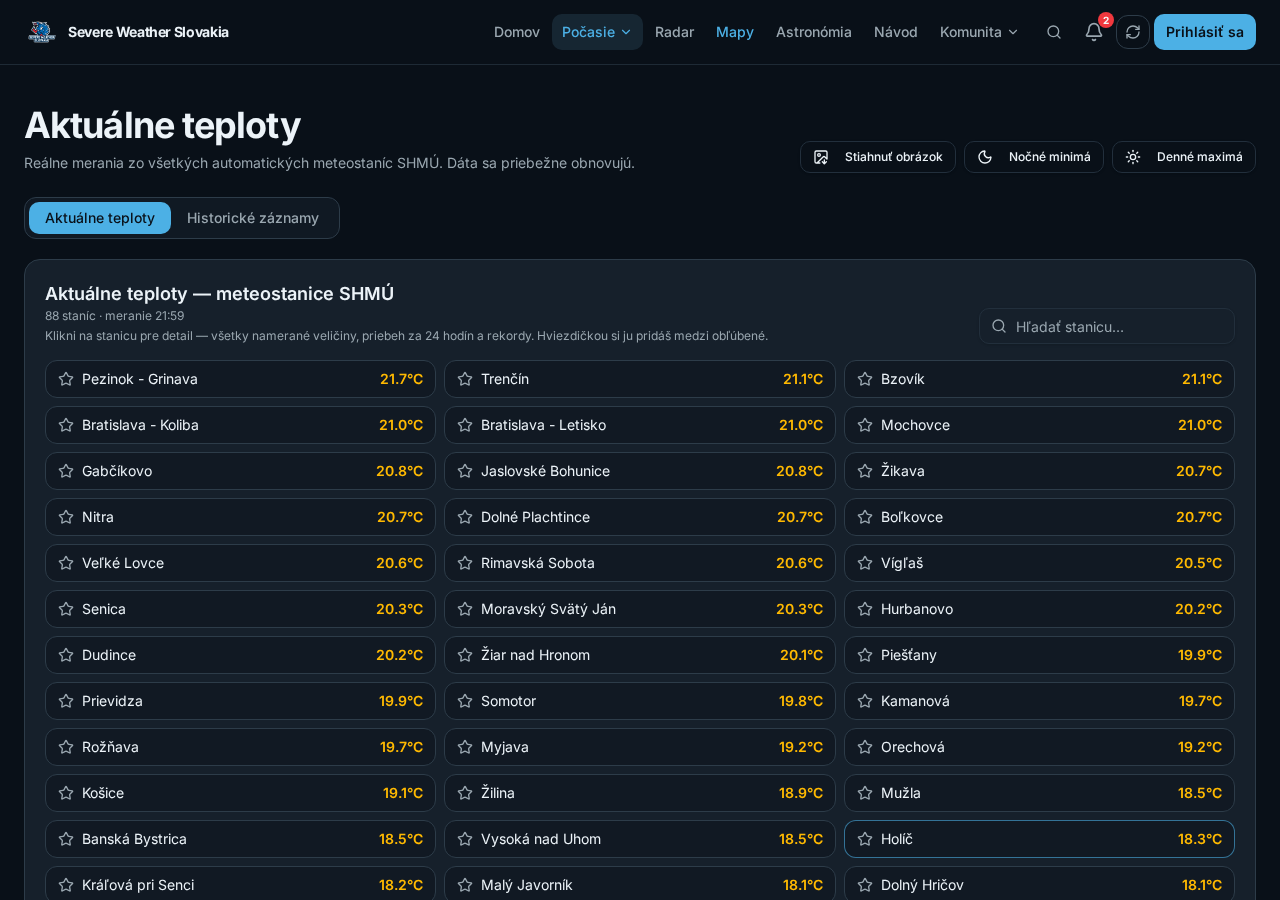Viewport: 1280px width, 900px height.
Task: Switch to the Historické záznamy tab
Action: (x=253, y=218)
